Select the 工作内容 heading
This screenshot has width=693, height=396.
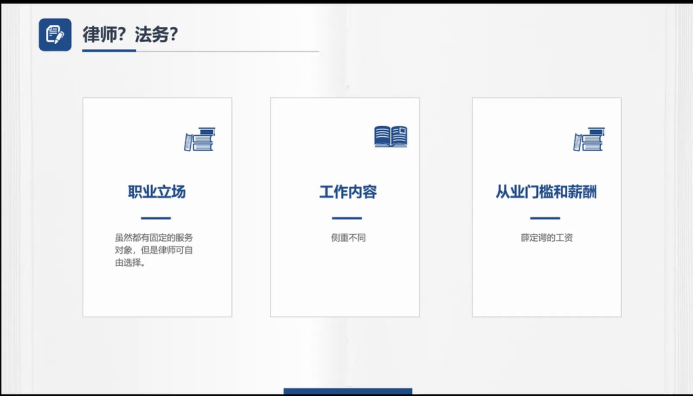point(348,192)
